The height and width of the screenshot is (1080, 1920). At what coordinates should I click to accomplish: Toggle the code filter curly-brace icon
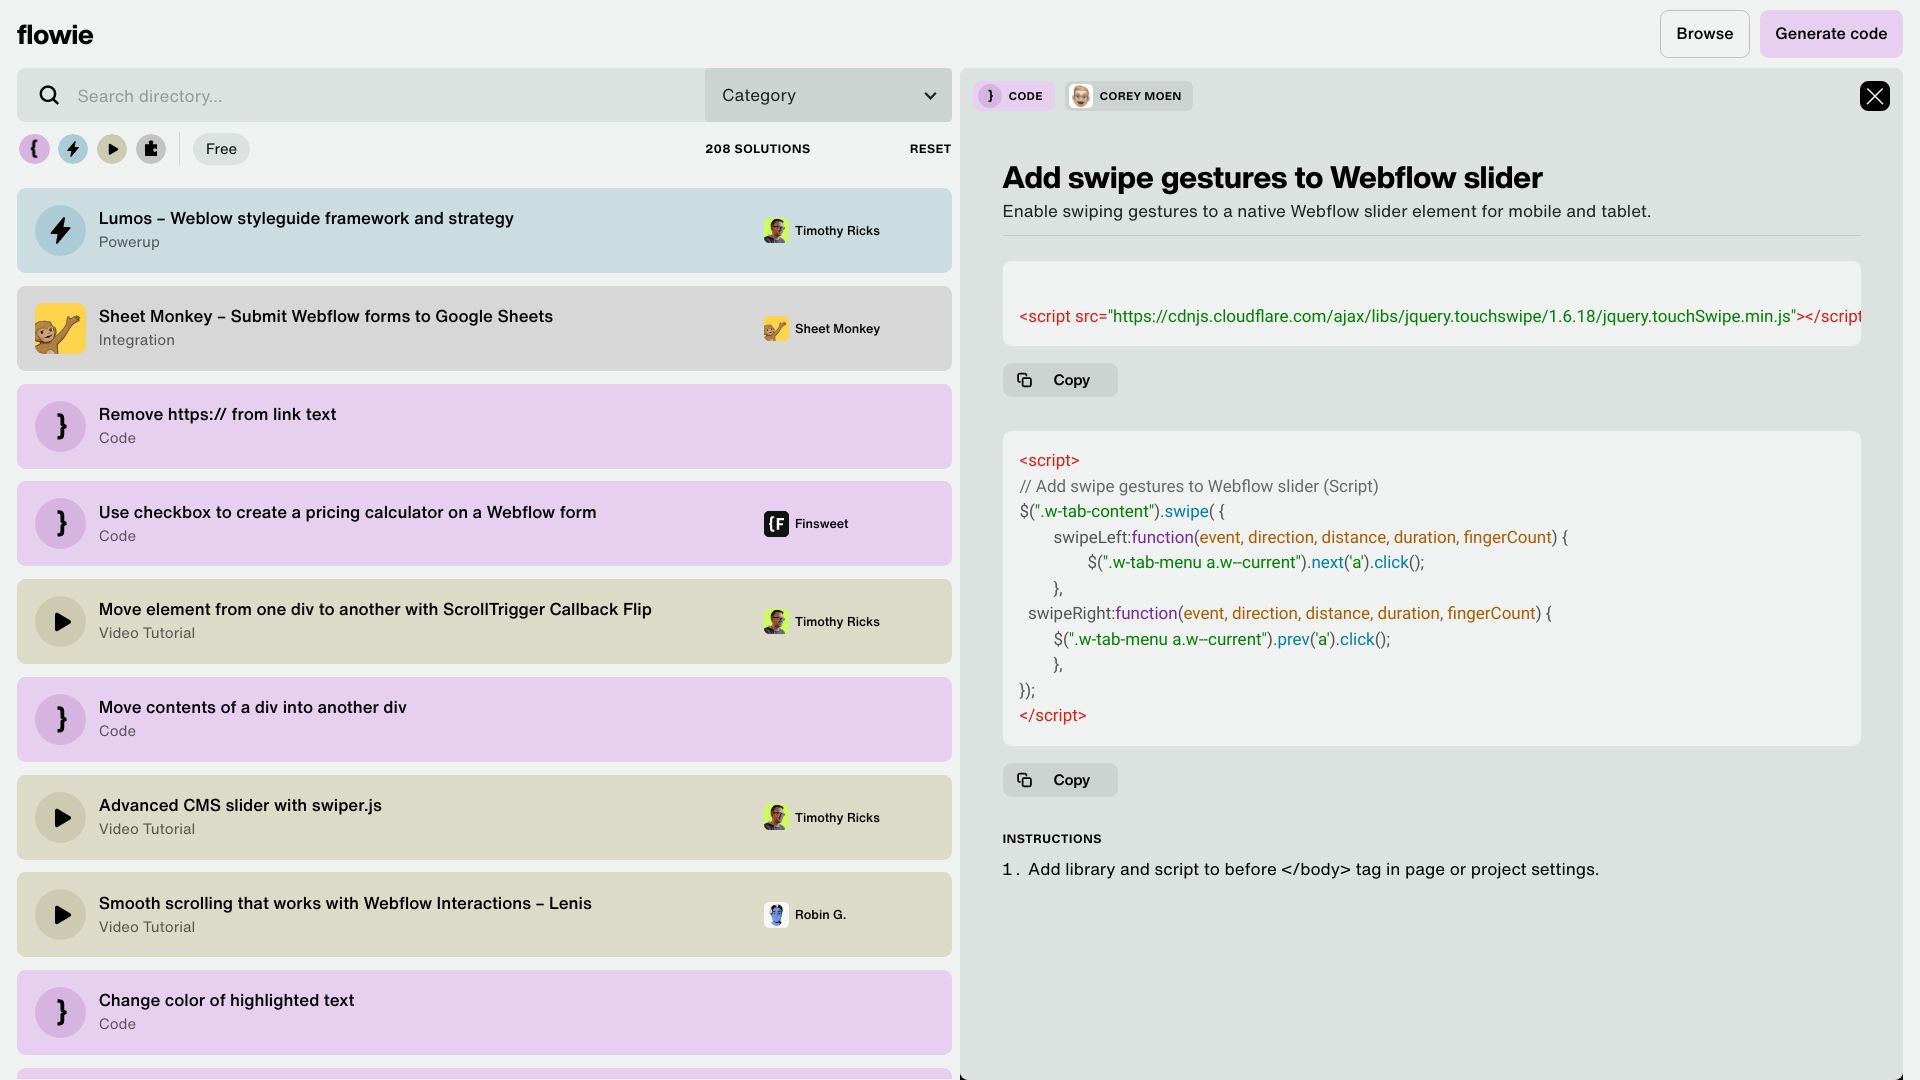click(x=34, y=149)
